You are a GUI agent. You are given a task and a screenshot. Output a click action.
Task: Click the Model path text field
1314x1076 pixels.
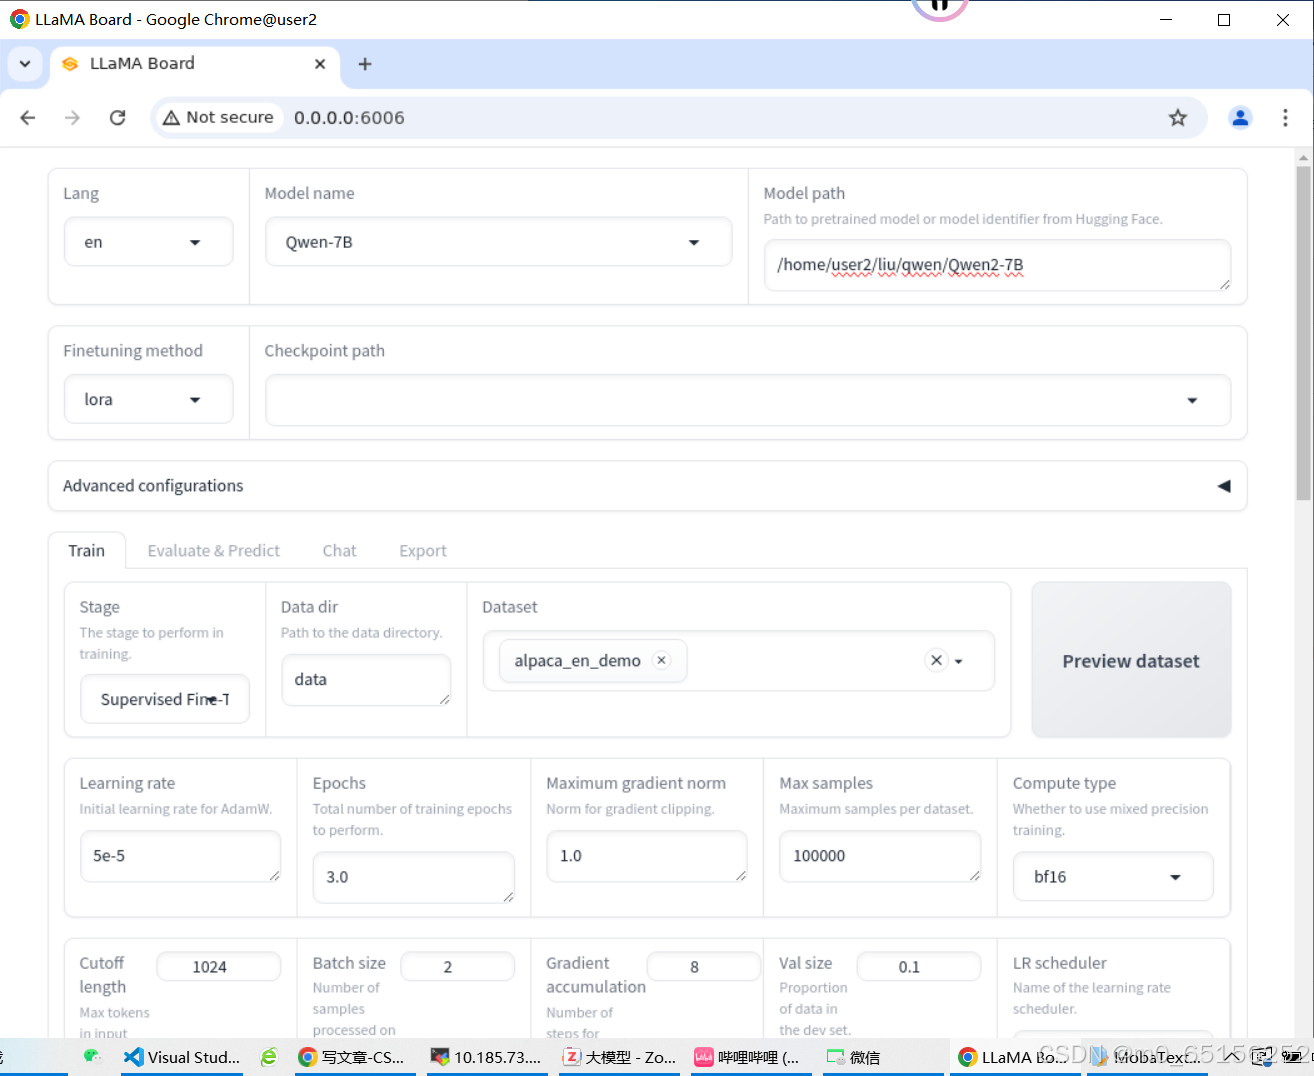coord(997,265)
